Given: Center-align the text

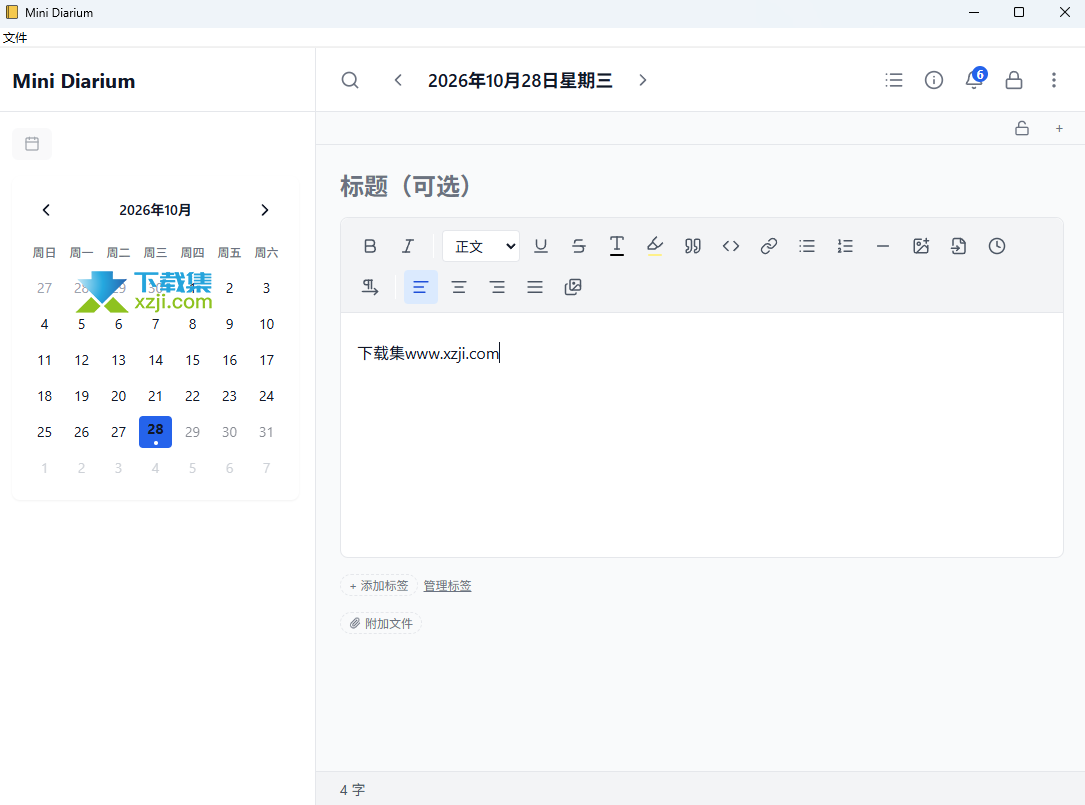Looking at the screenshot, I should pyautogui.click(x=459, y=287).
